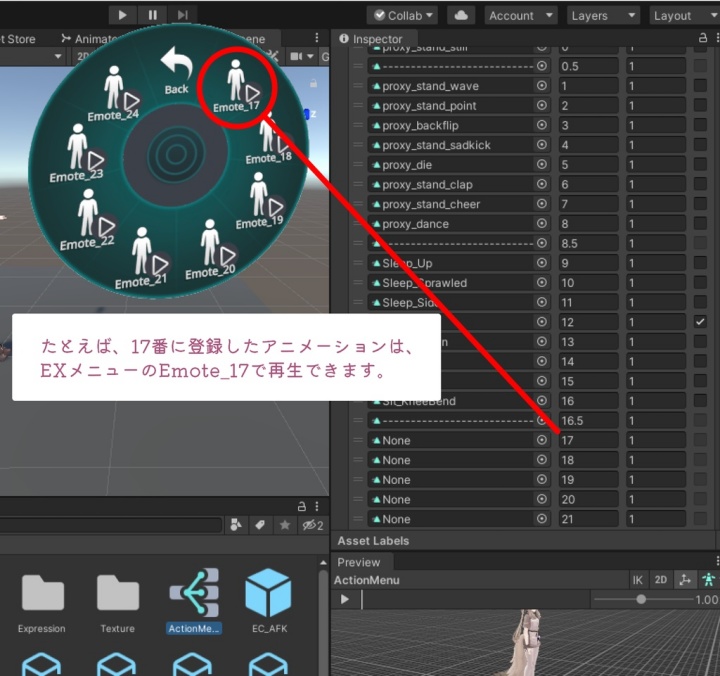Open the cloud services icon

[461, 16]
